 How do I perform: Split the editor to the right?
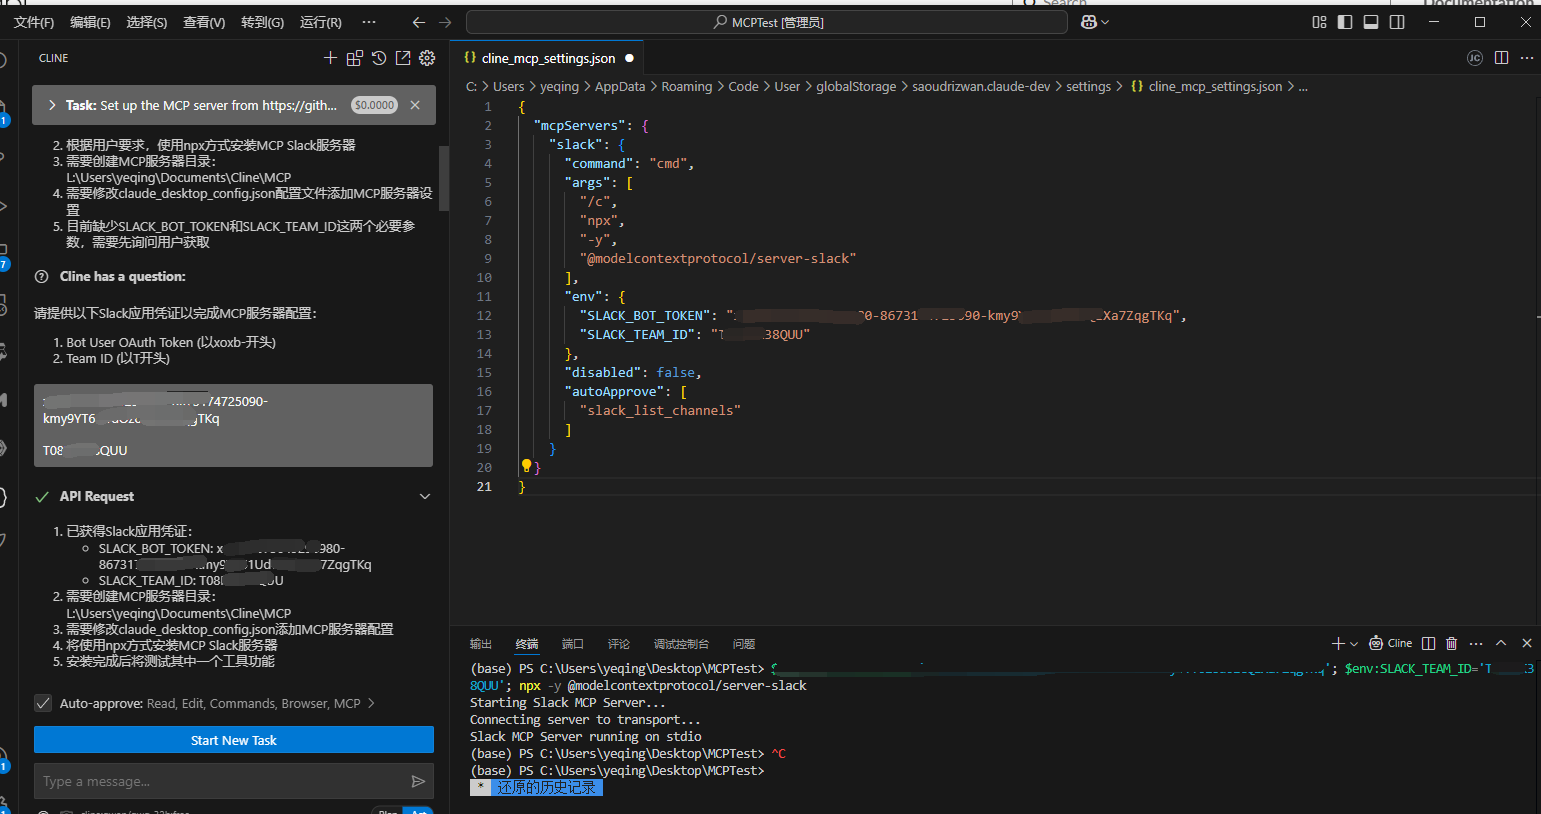[1501, 58]
